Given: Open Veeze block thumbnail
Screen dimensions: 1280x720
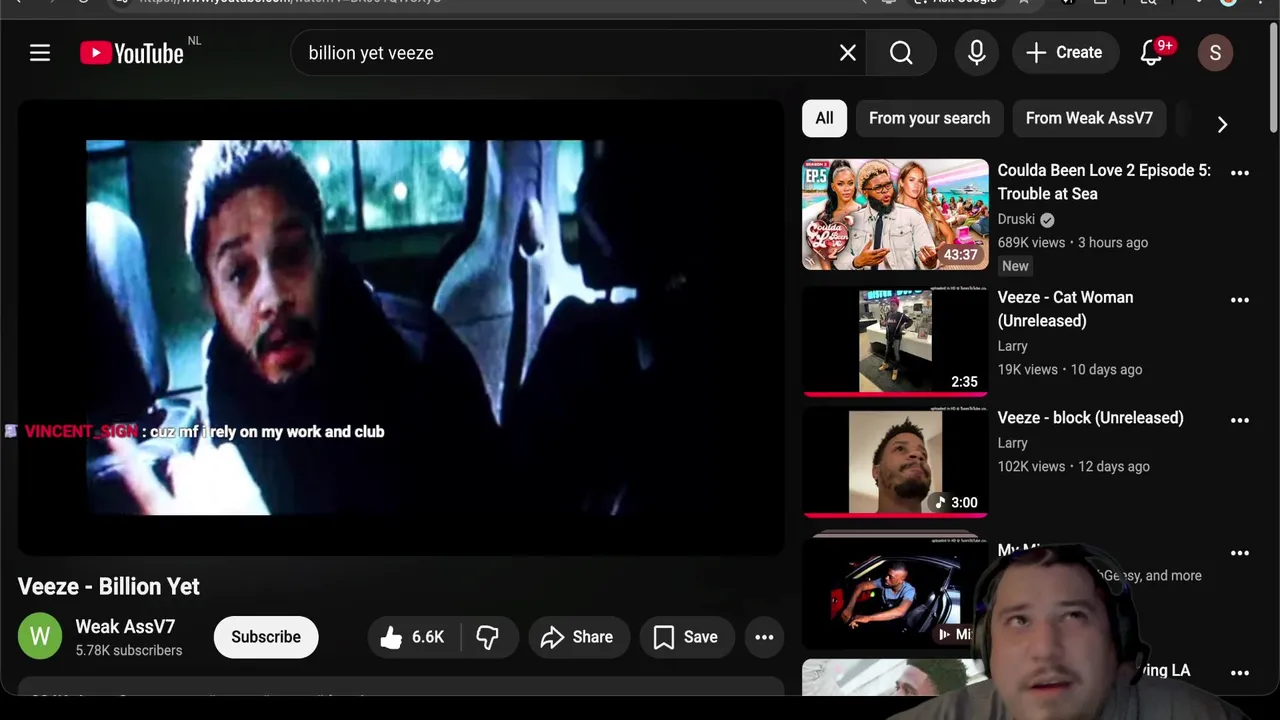Looking at the screenshot, I should [x=895, y=462].
